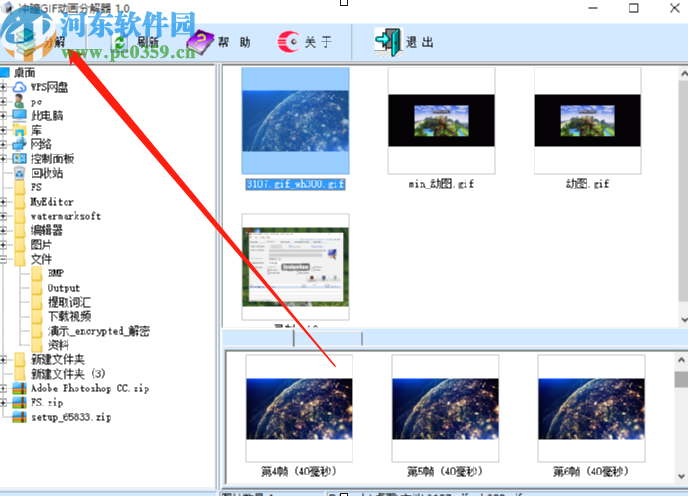688x496 pixels.
Task: Expand the 库 tree node
Action: (x=3, y=130)
